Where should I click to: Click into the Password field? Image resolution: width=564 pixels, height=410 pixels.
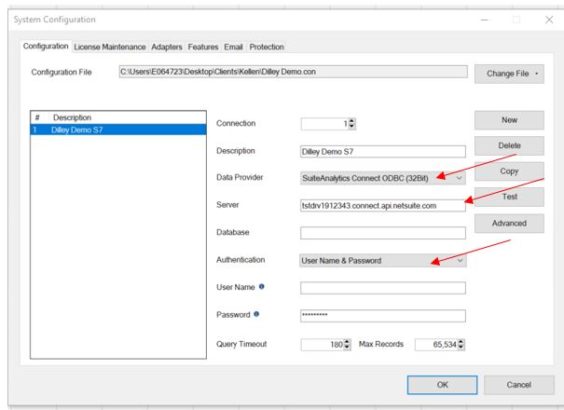tap(383, 315)
